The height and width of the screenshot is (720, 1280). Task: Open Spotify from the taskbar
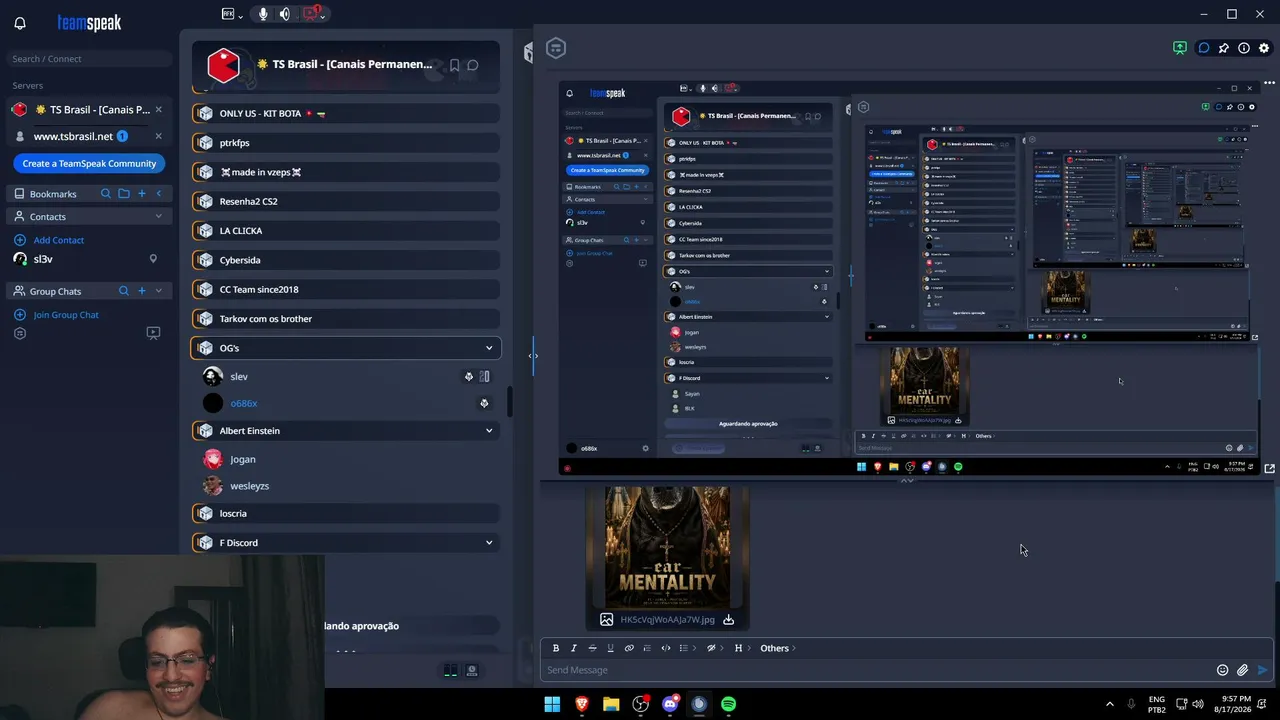[x=729, y=704]
